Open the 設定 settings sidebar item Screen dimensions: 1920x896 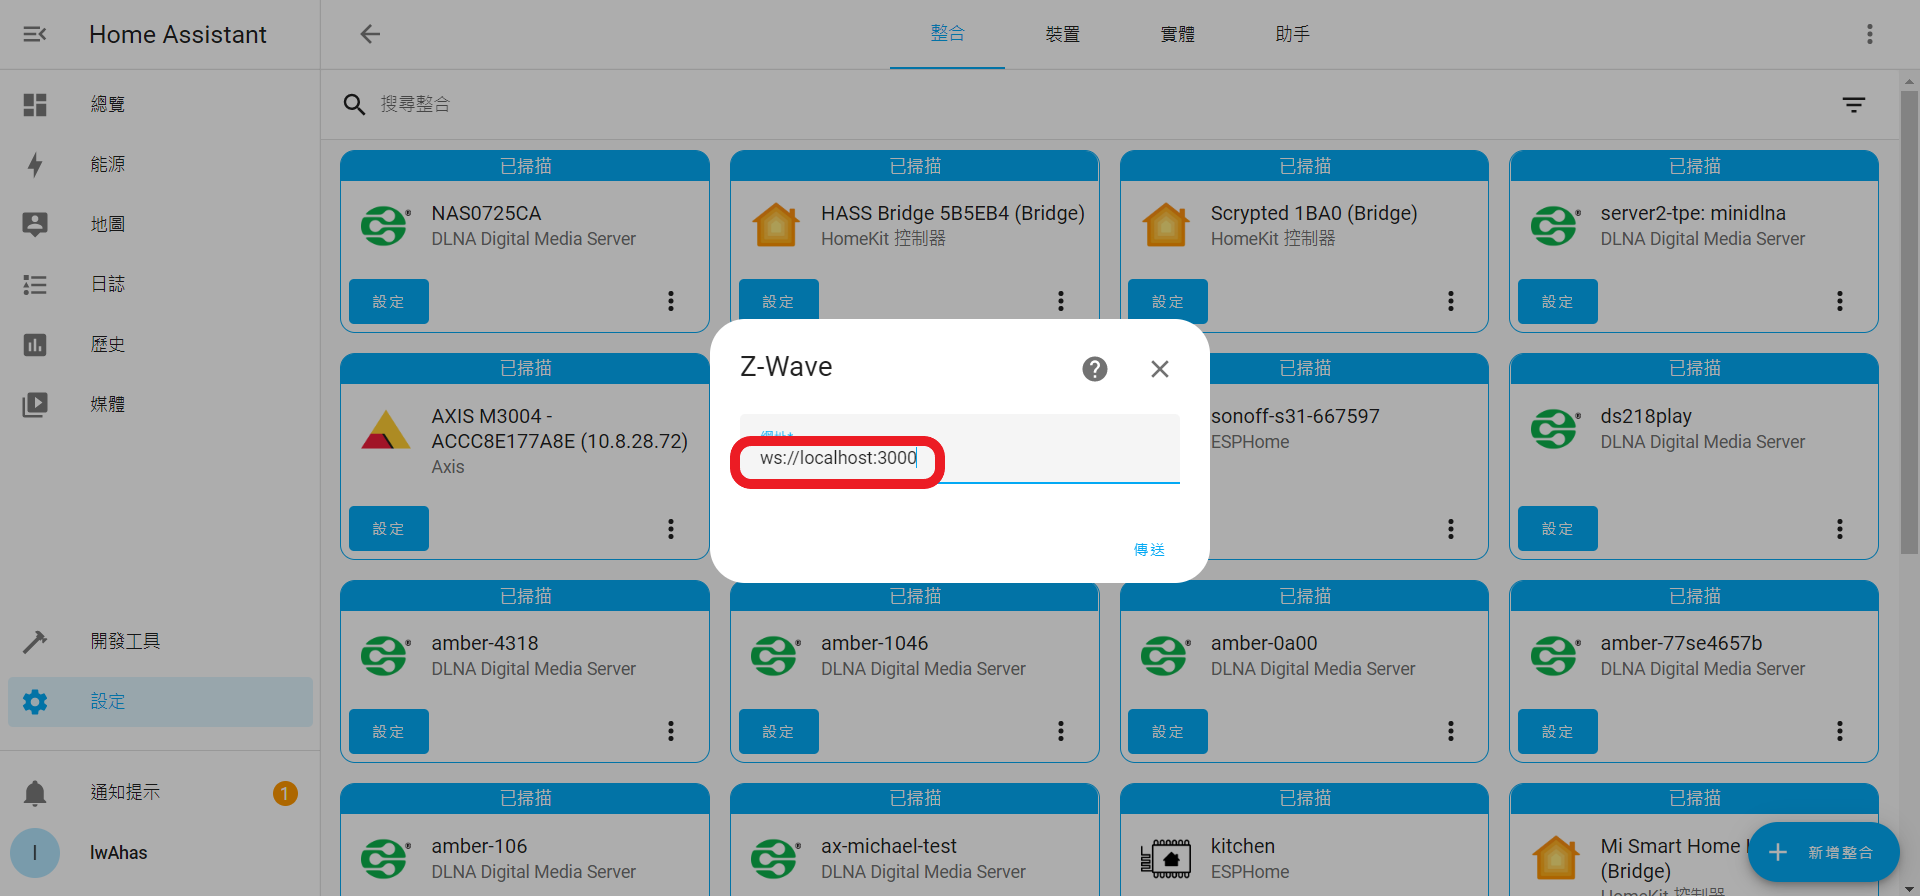pos(160,701)
